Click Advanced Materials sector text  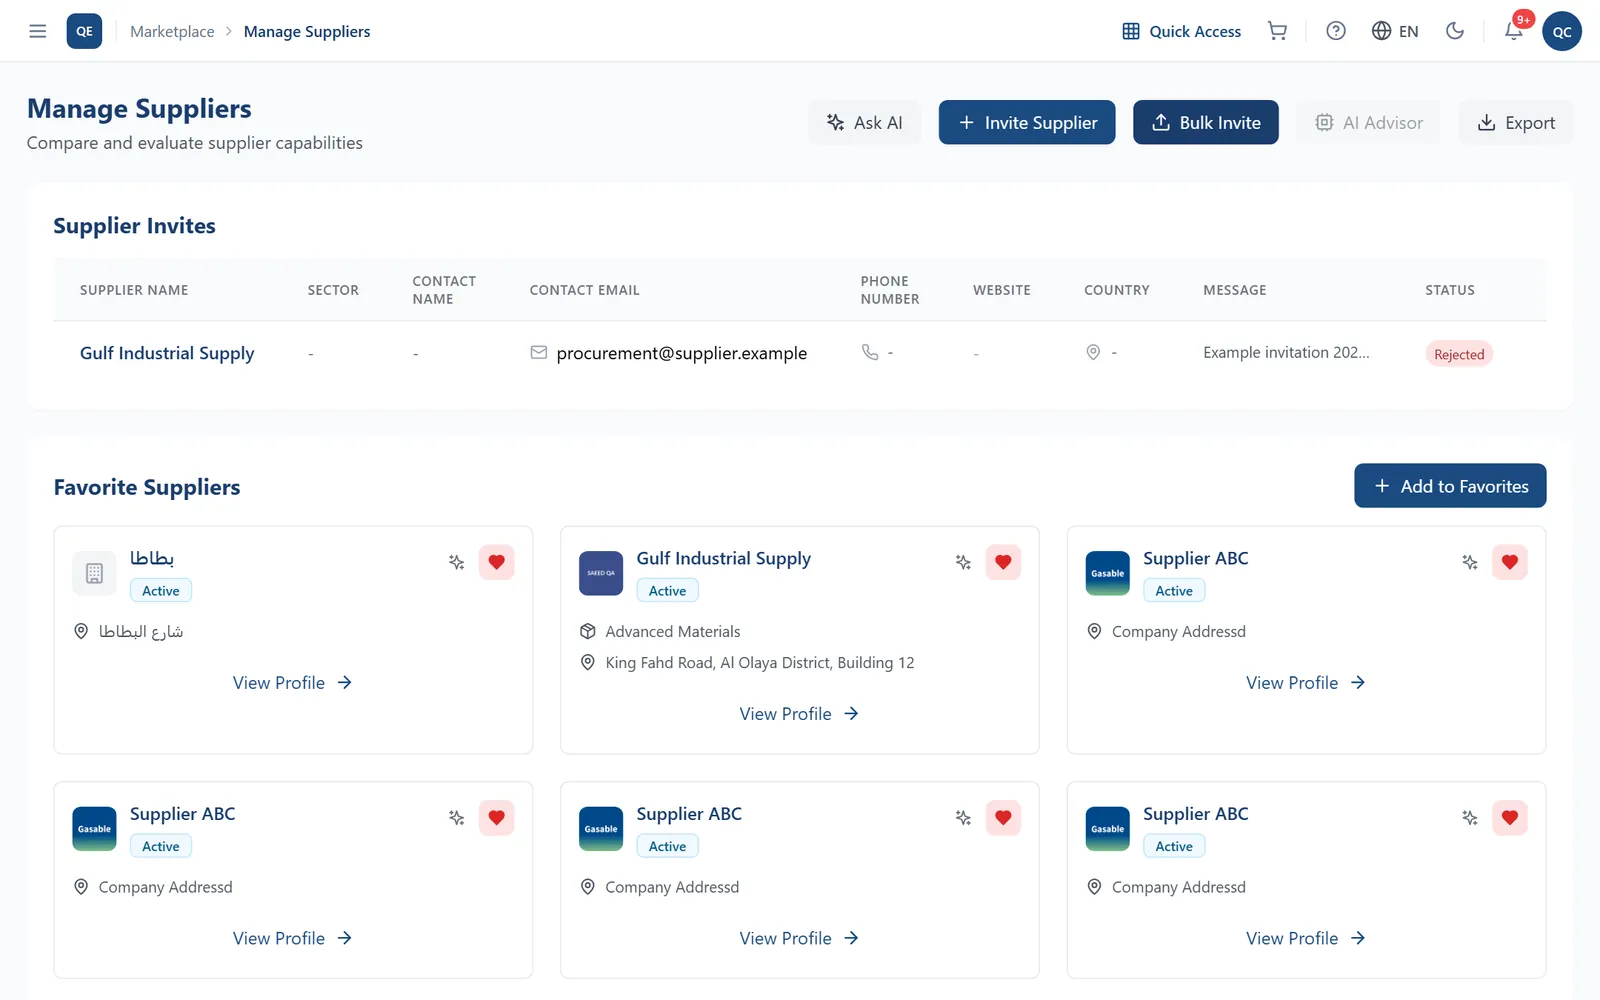[x=672, y=632]
